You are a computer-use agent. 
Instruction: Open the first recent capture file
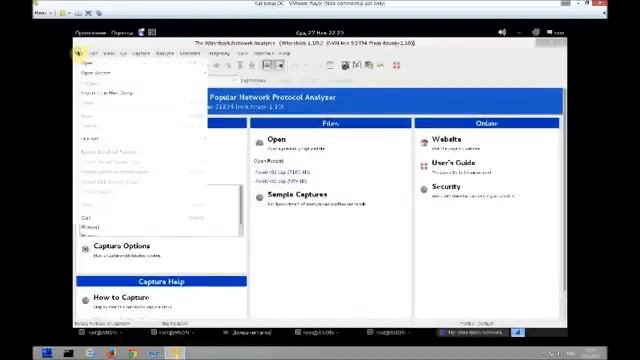tap(282, 172)
